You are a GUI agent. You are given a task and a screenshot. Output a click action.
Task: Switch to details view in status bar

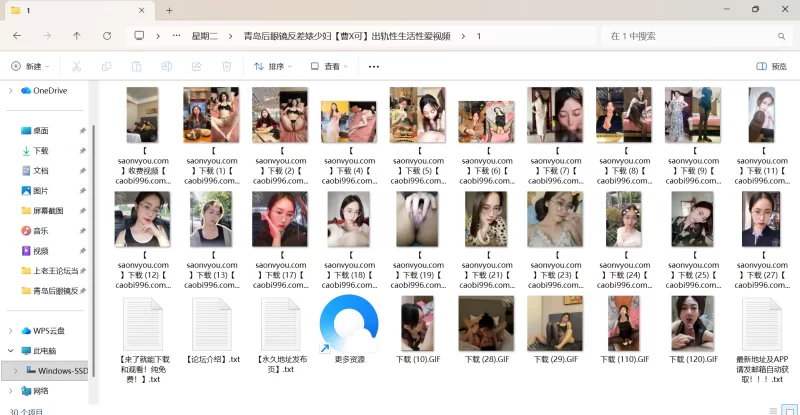click(x=771, y=410)
